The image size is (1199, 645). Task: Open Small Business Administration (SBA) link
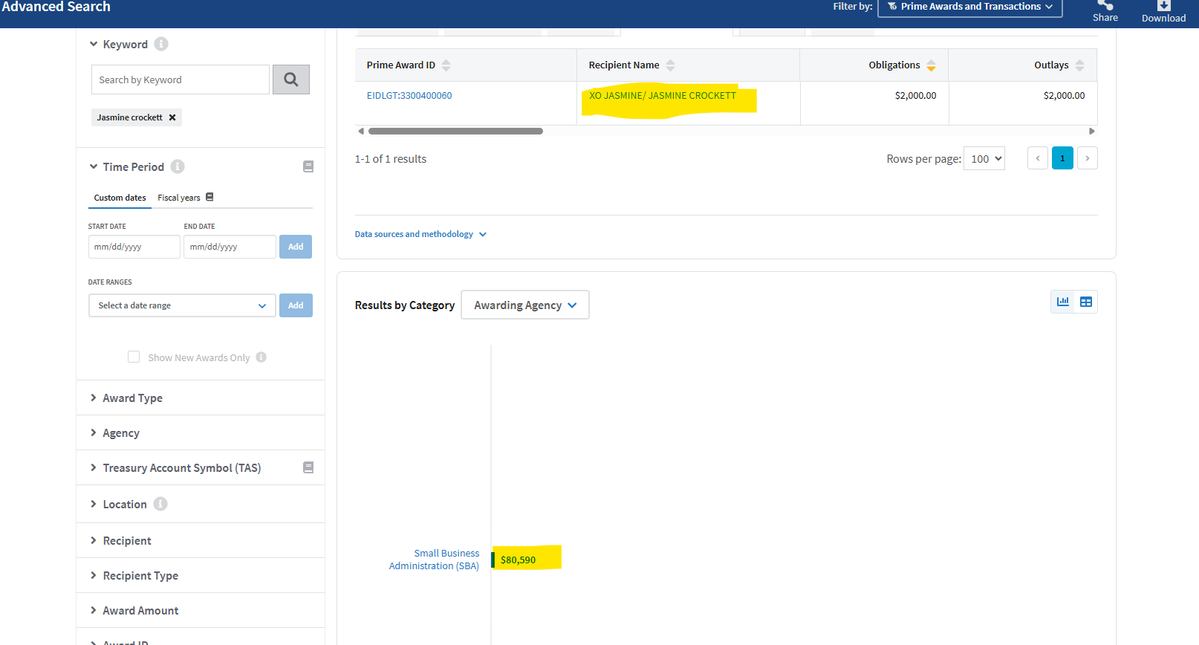[434, 559]
